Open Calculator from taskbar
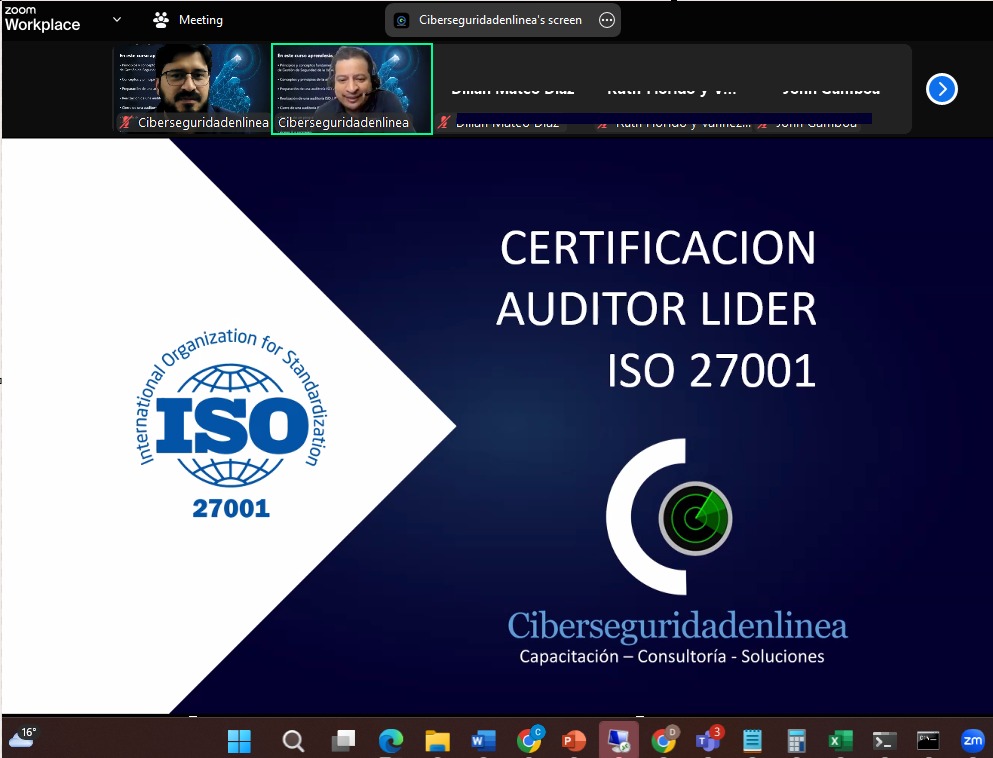Screen dimensions: 993x758 pyautogui.click(x=797, y=740)
